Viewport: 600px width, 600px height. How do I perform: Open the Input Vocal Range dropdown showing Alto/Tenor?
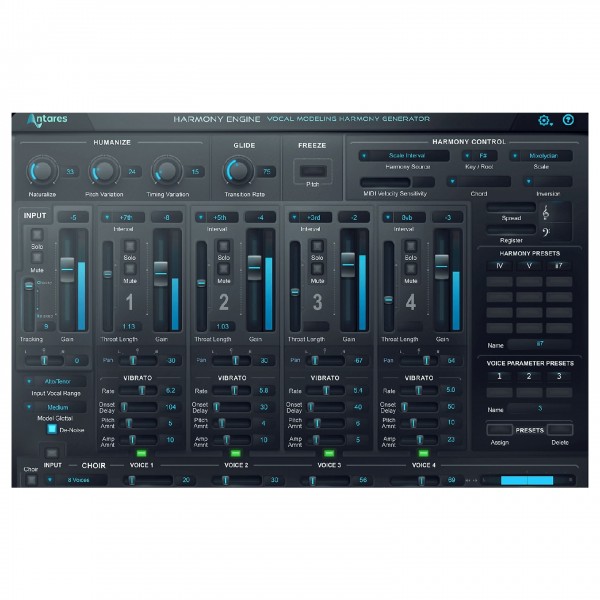click(x=55, y=382)
